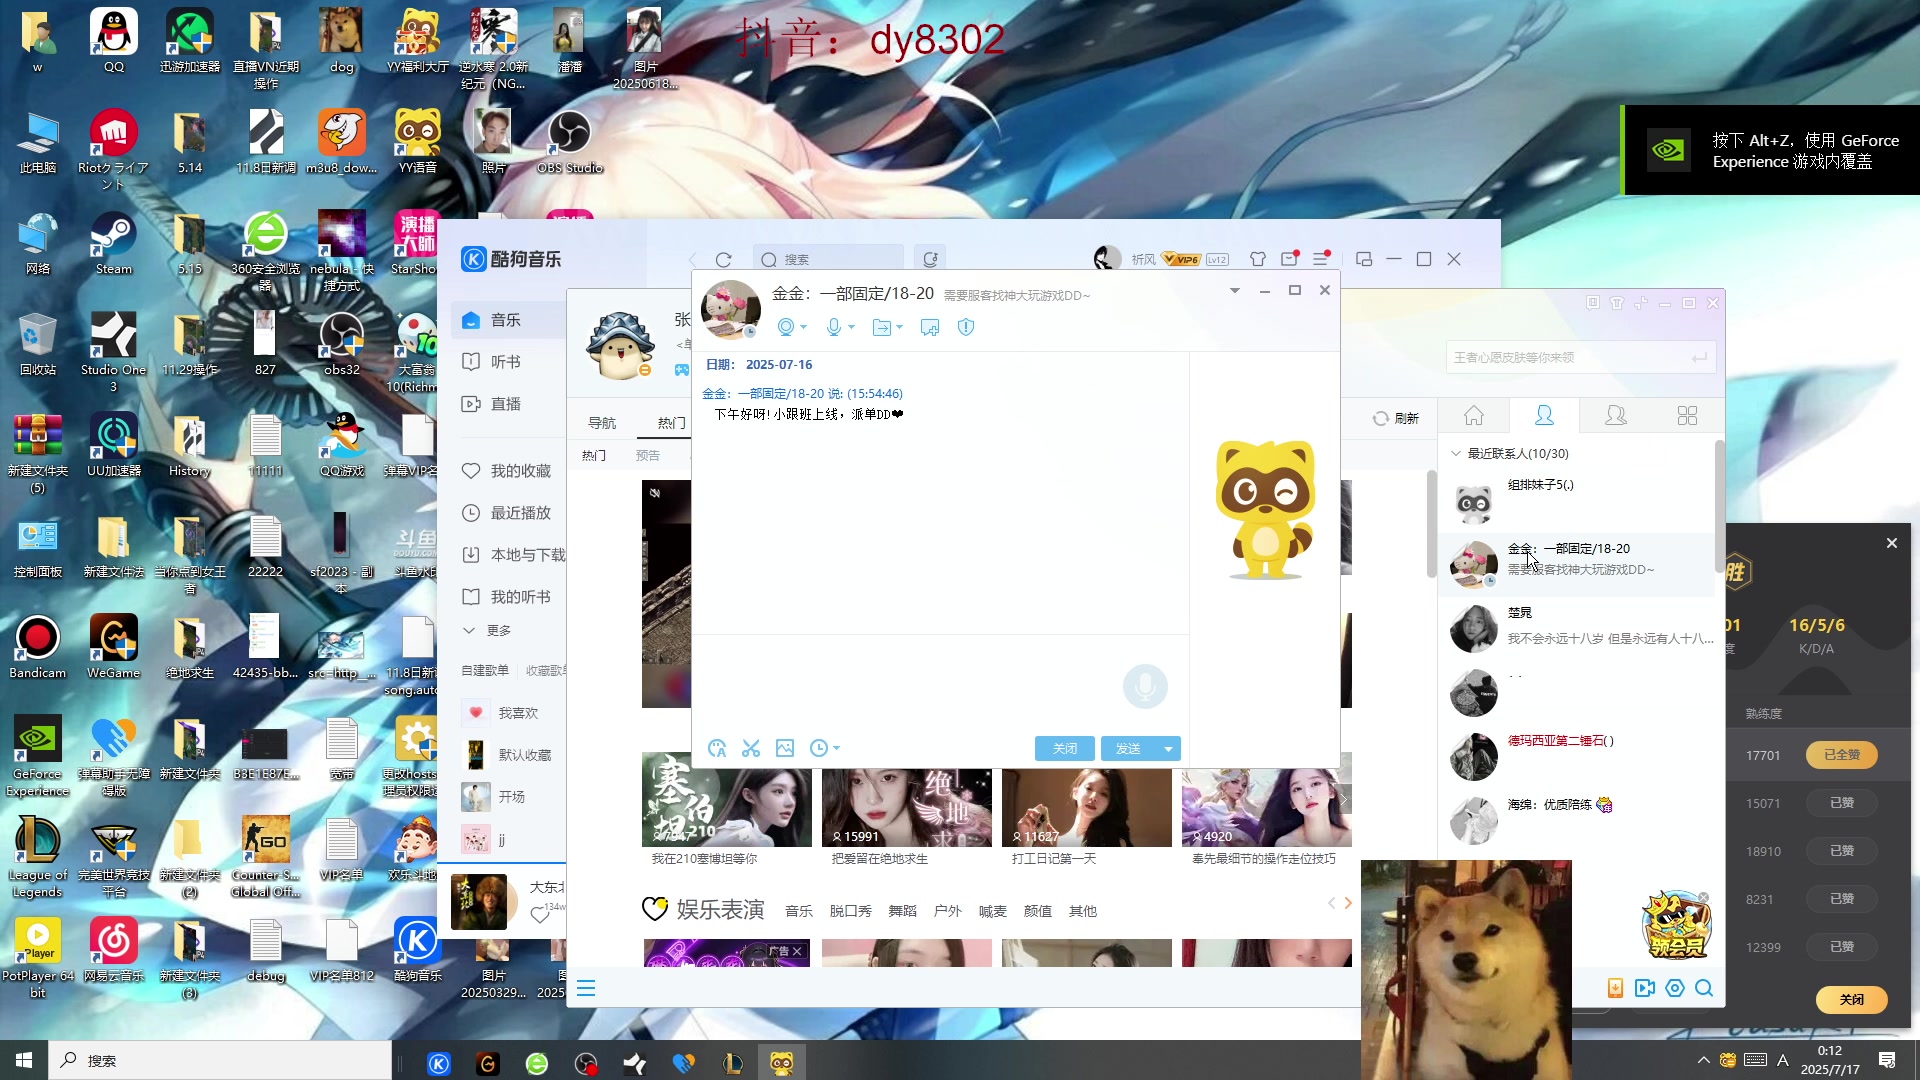Open the emoji font picker in chat toolbar
The height and width of the screenshot is (1080, 1920).
click(x=717, y=748)
